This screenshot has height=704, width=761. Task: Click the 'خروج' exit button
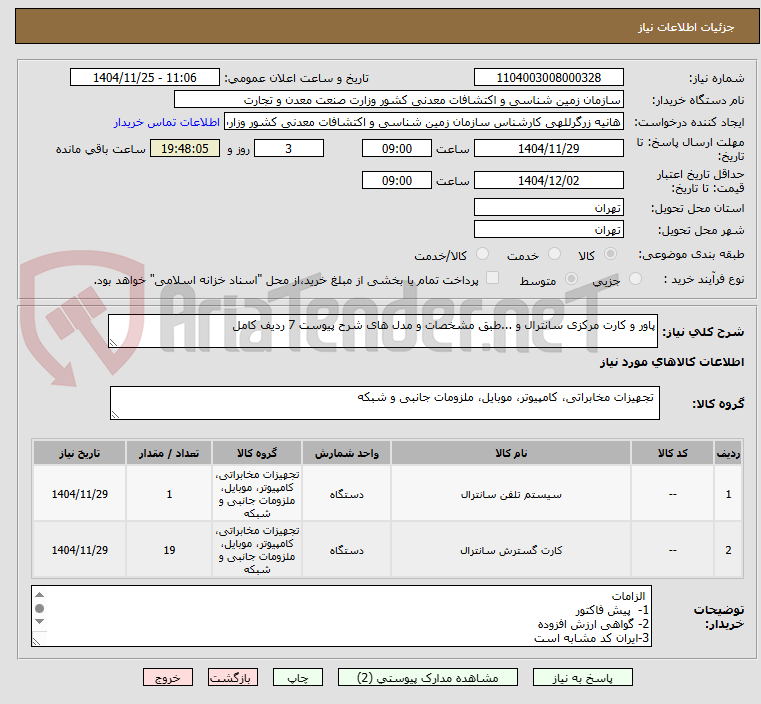point(167,677)
